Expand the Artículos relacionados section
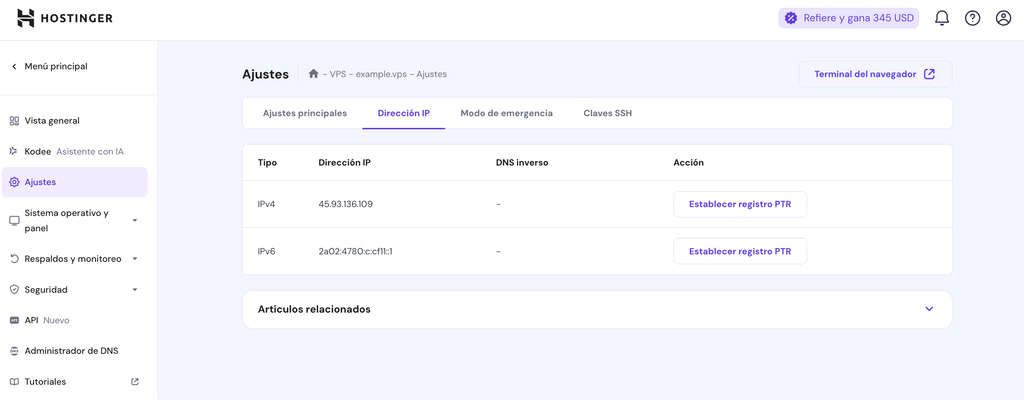Viewport: 1024px width, 400px height. (928, 309)
